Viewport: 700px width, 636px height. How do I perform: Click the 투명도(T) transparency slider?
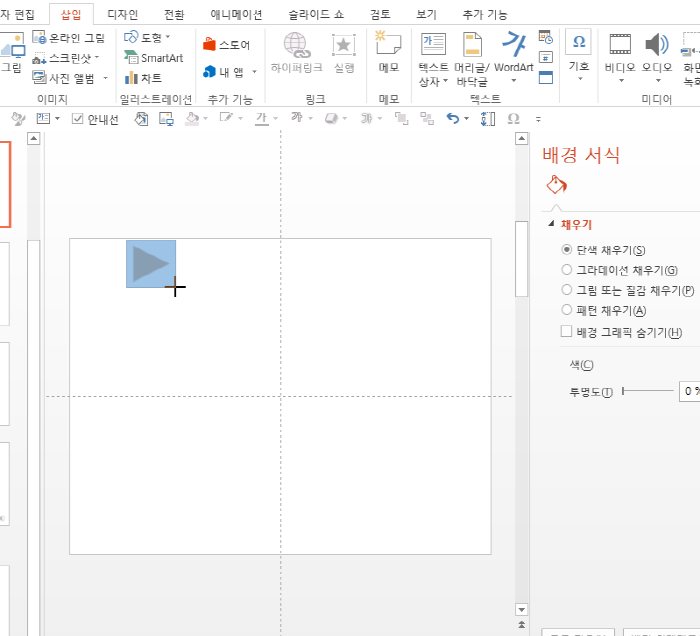point(647,391)
